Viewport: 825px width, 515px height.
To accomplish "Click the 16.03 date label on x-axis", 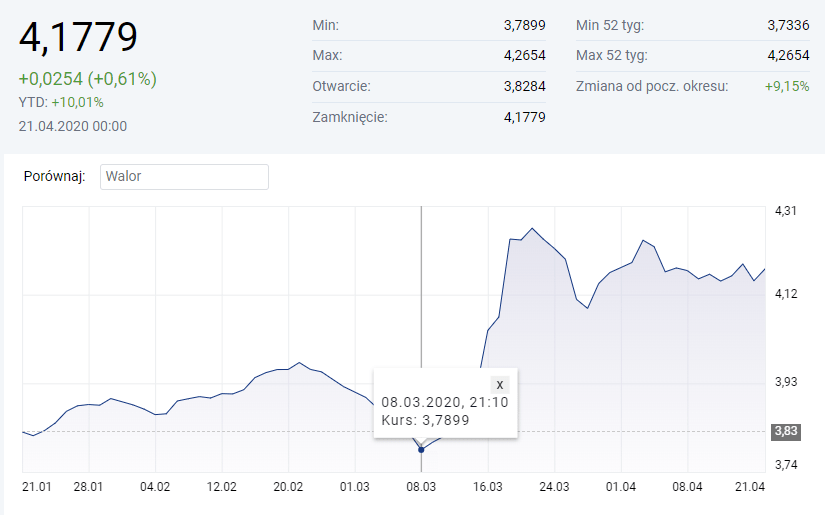I will tap(487, 486).
